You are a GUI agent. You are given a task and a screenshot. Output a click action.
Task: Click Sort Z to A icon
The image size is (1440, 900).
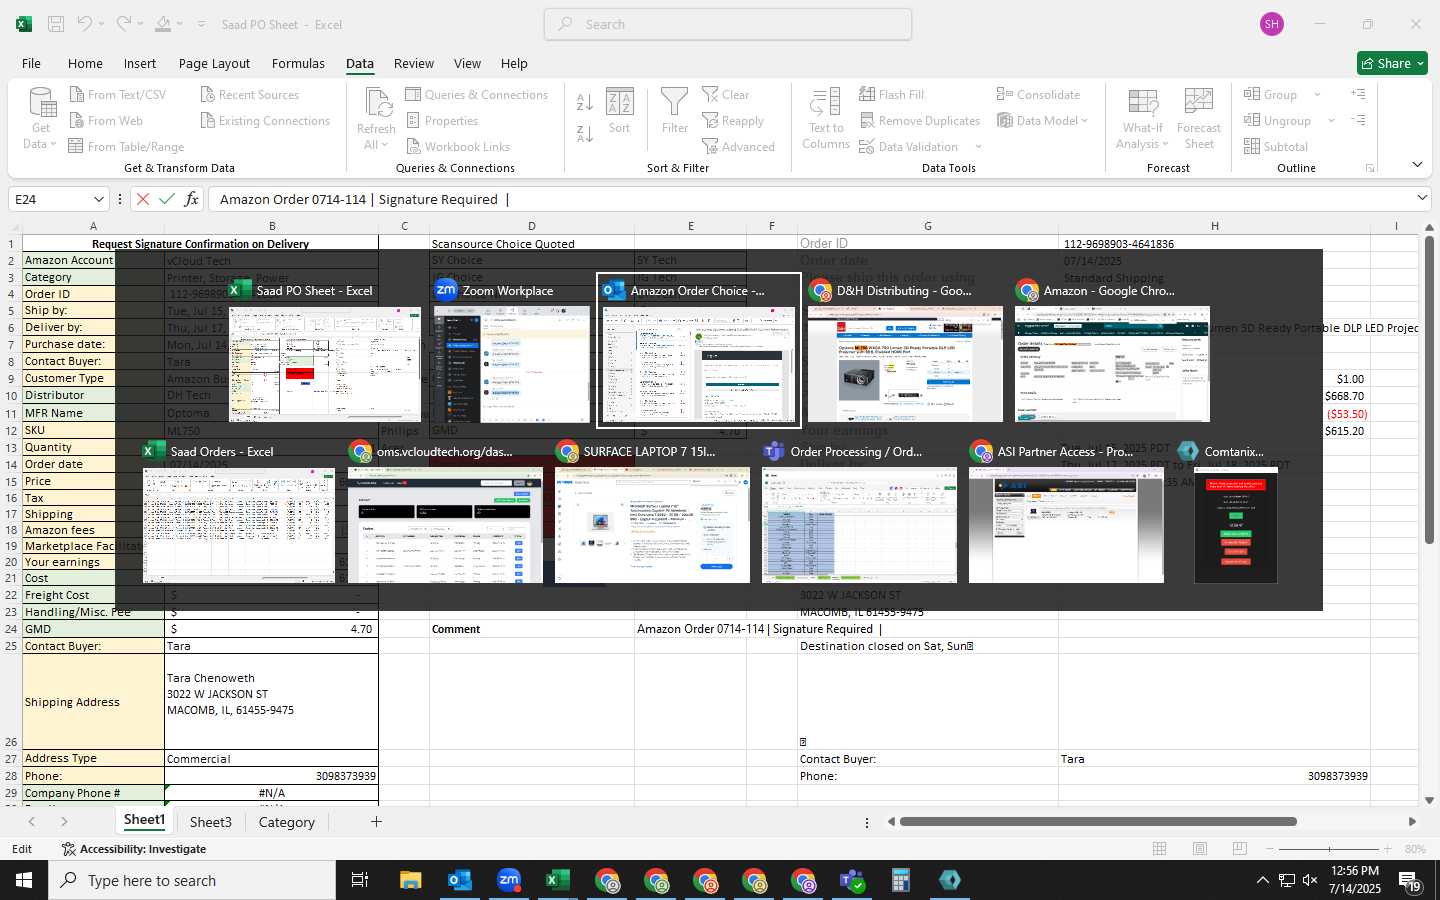(x=585, y=133)
